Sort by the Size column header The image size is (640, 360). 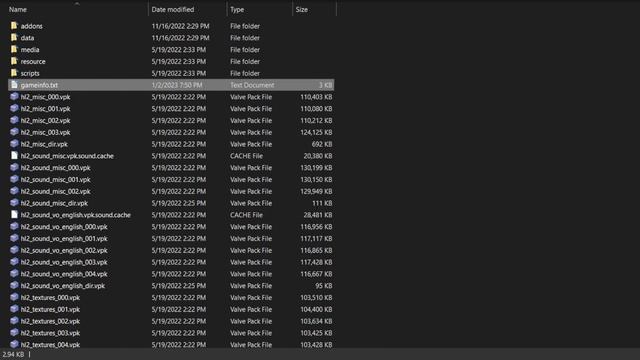coord(302,9)
